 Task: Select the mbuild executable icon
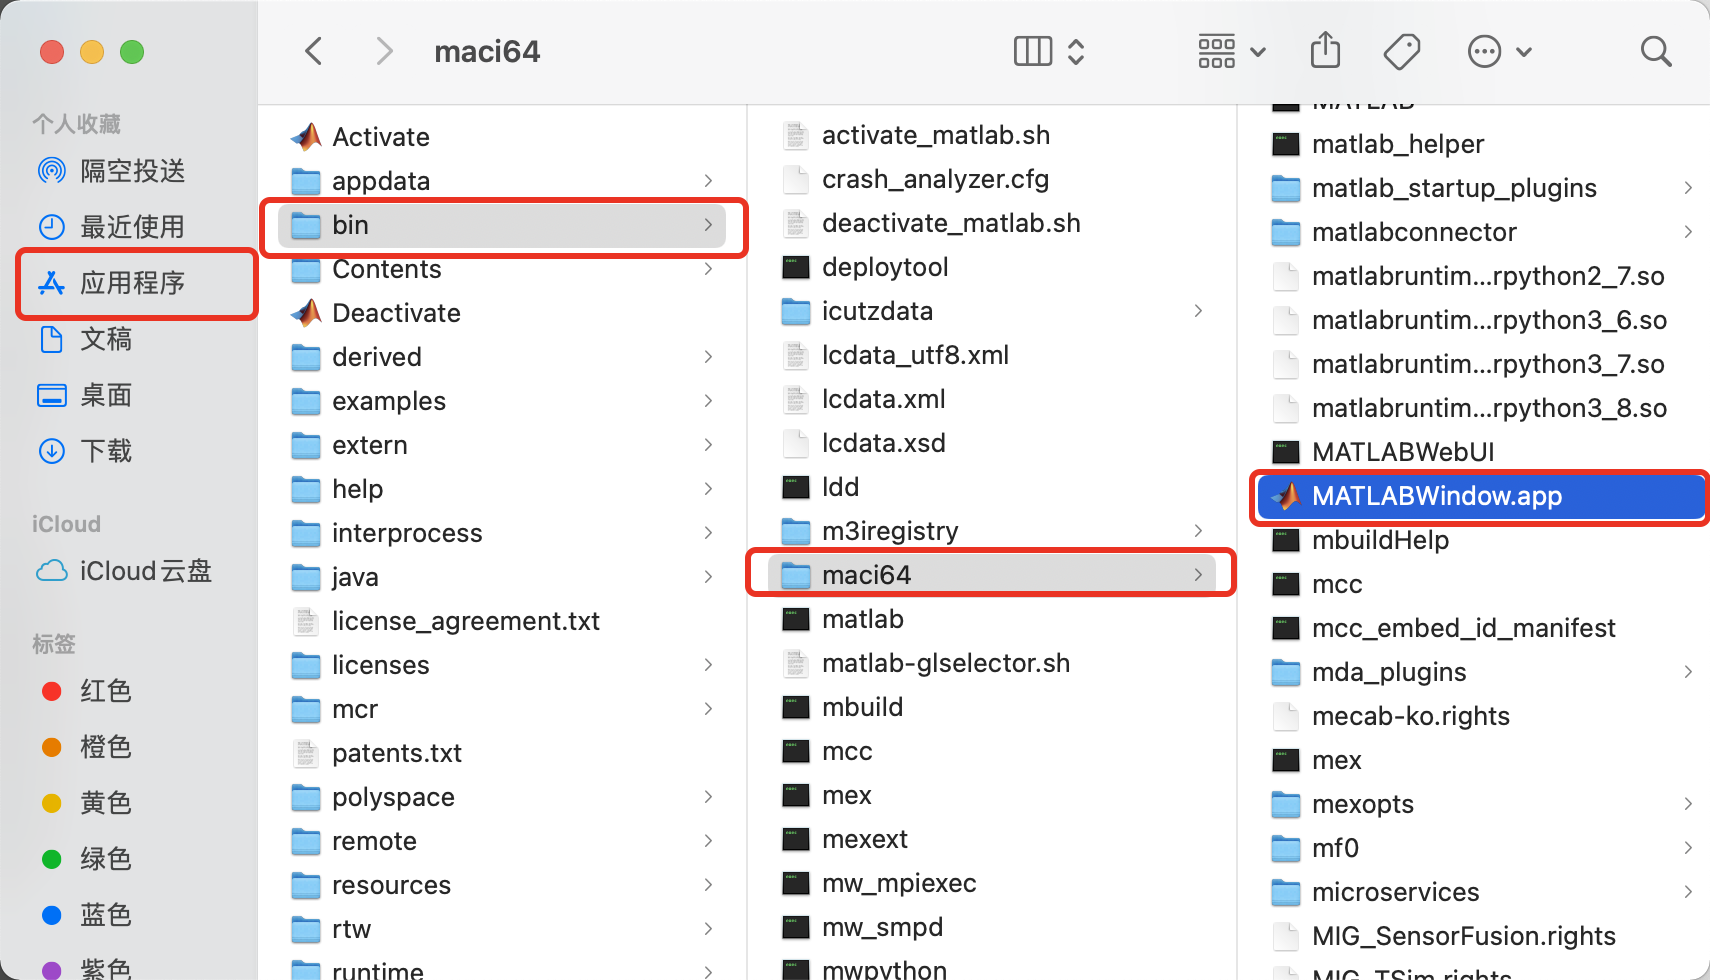(x=796, y=707)
